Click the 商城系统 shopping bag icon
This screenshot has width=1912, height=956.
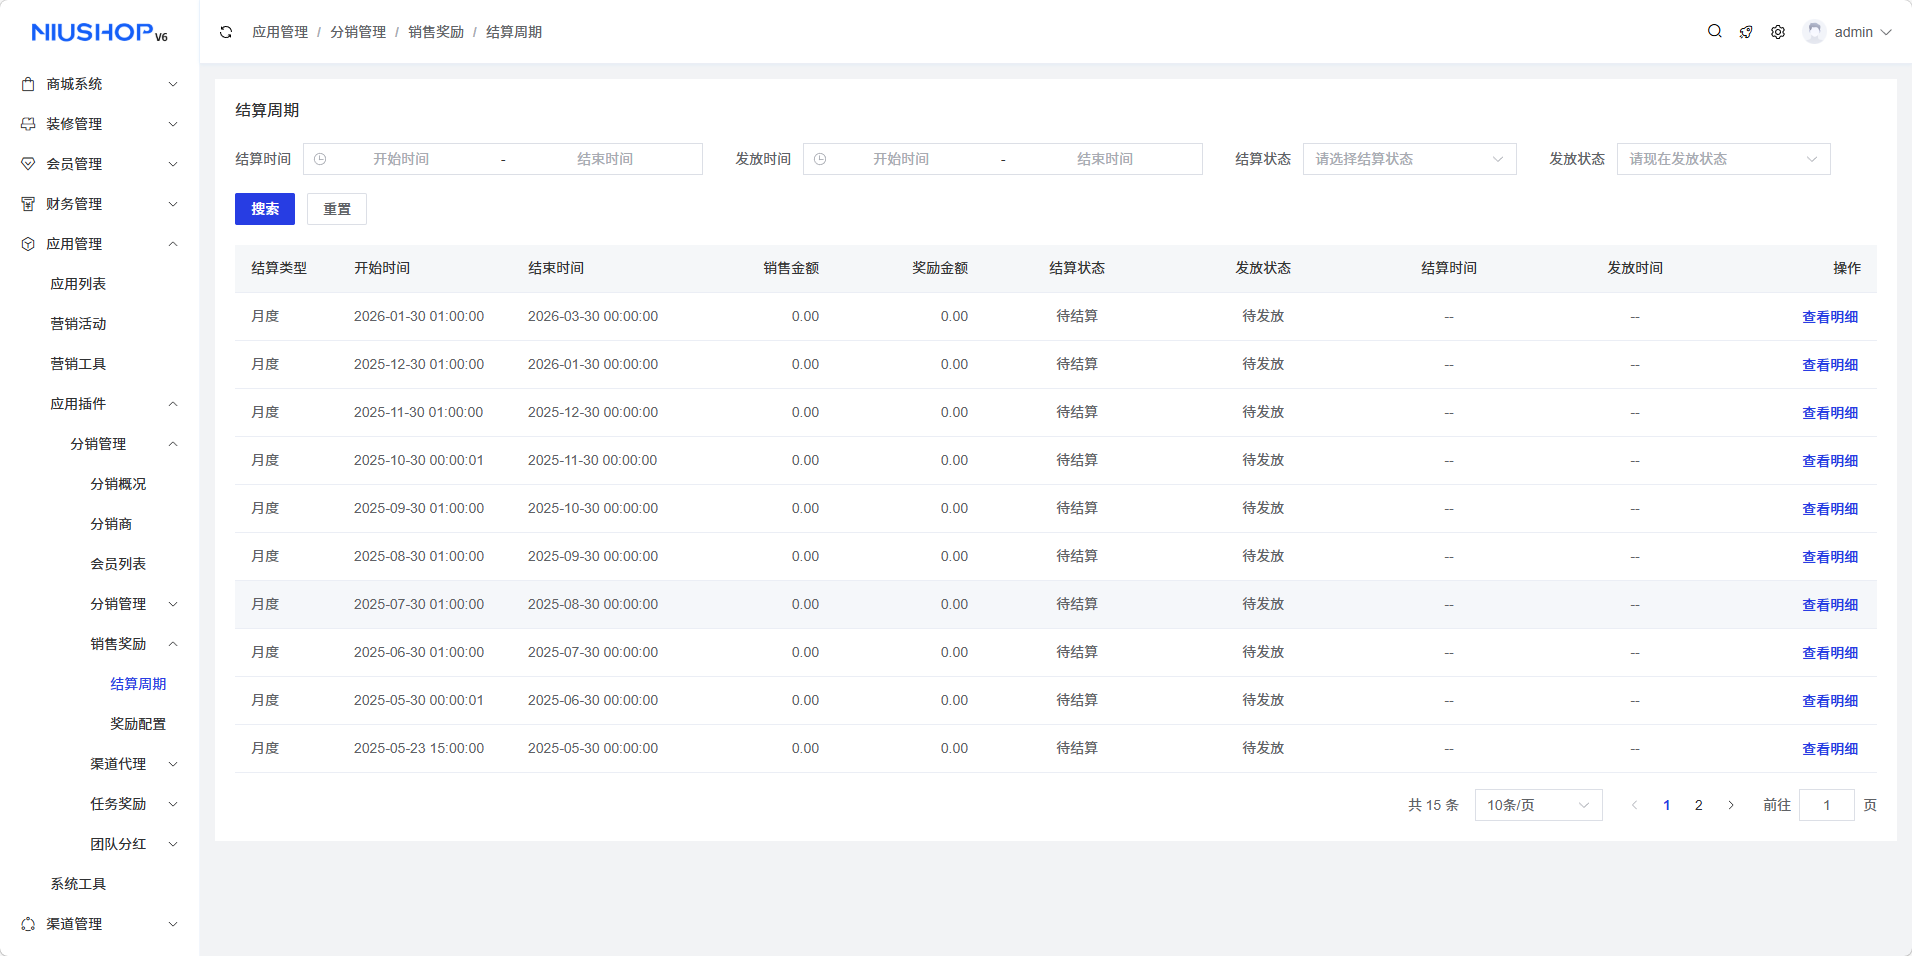coord(28,84)
